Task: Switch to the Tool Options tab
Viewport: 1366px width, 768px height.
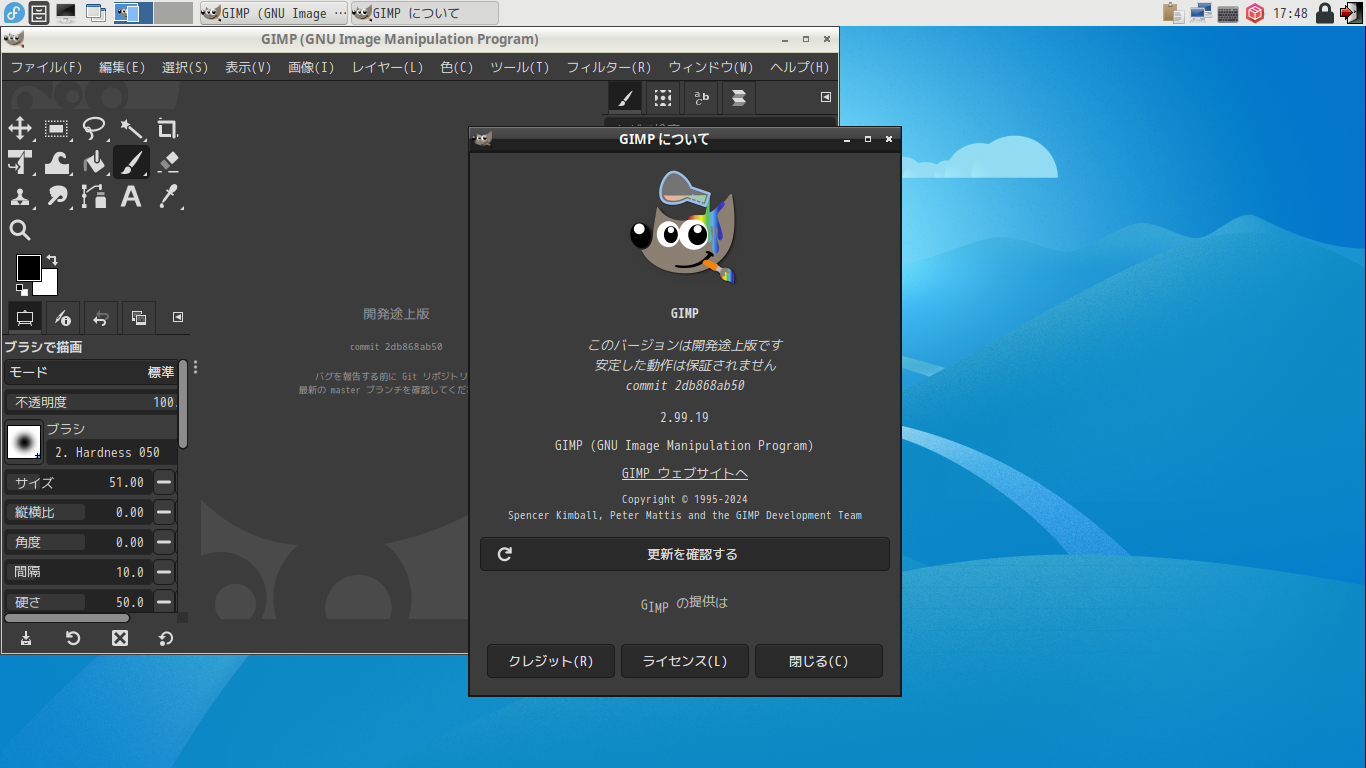Action: tap(25, 318)
